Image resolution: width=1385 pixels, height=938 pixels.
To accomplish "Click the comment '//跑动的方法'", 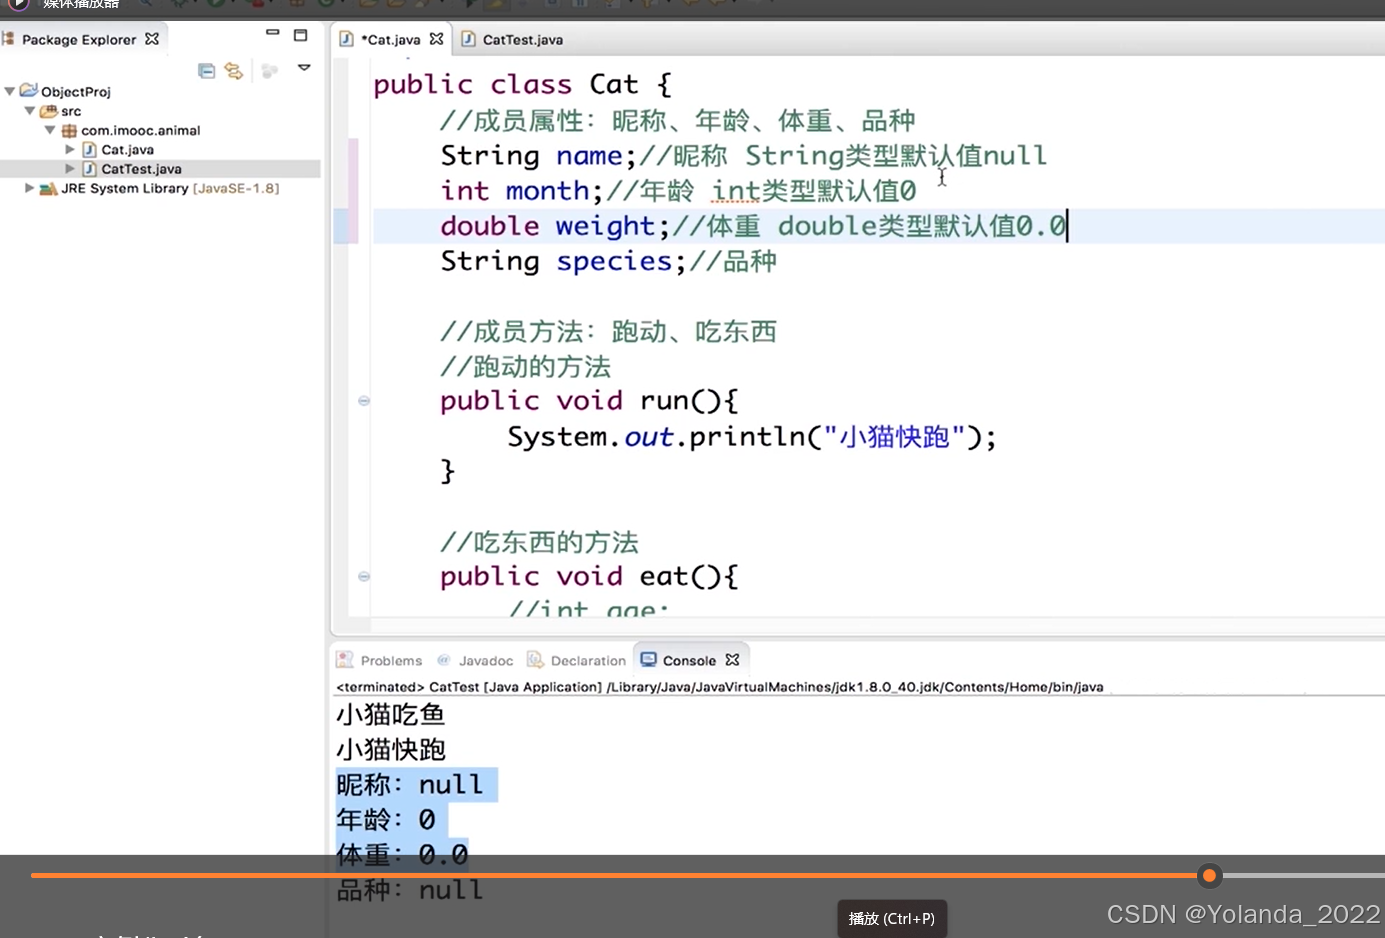I will pyautogui.click(x=525, y=366).
